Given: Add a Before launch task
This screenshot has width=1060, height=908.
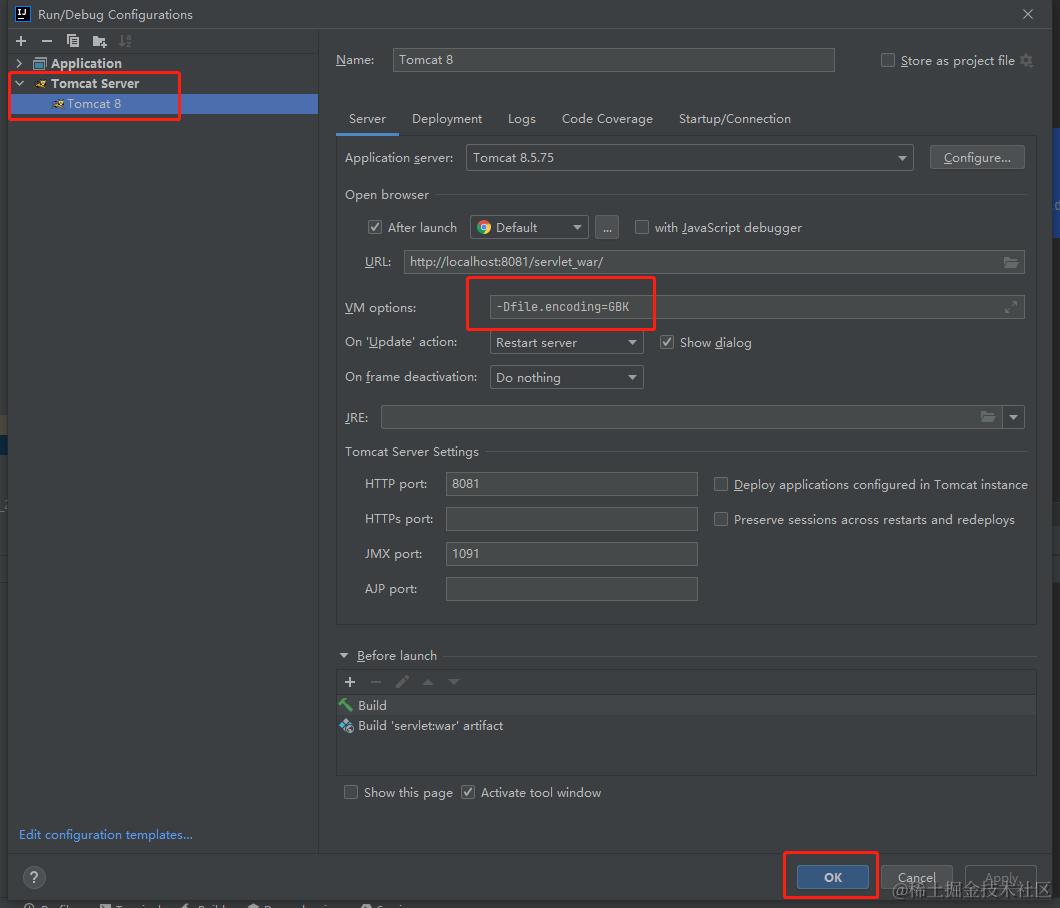Looking at the screenshot, I should click(350, 682).
